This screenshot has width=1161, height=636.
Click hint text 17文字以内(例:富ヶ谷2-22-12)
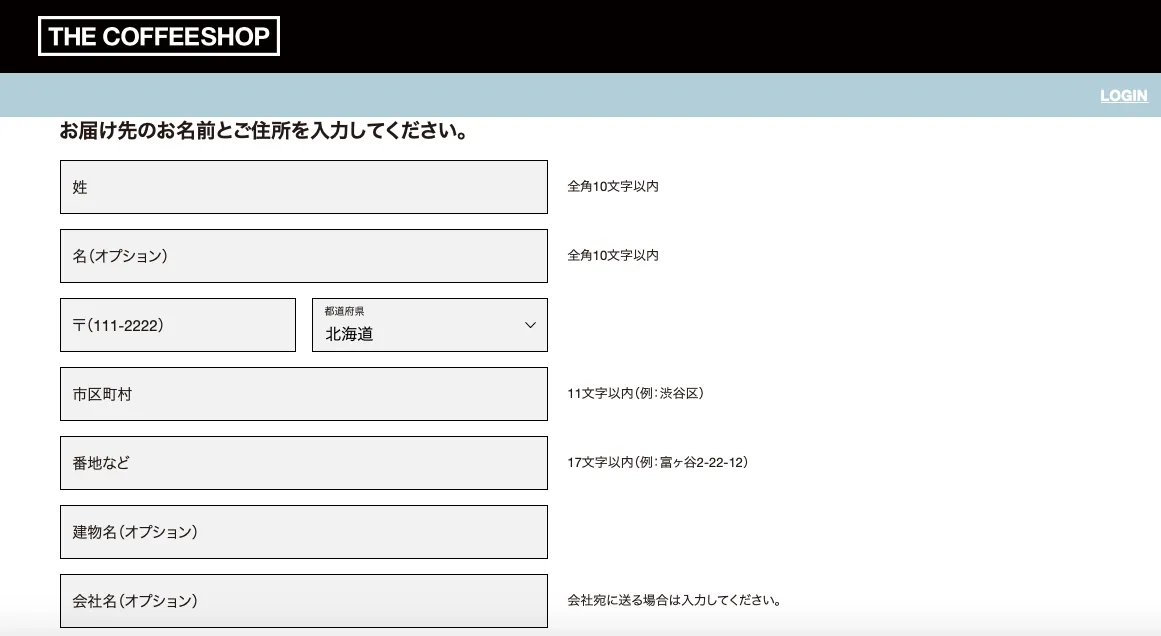tap(658, 462)
